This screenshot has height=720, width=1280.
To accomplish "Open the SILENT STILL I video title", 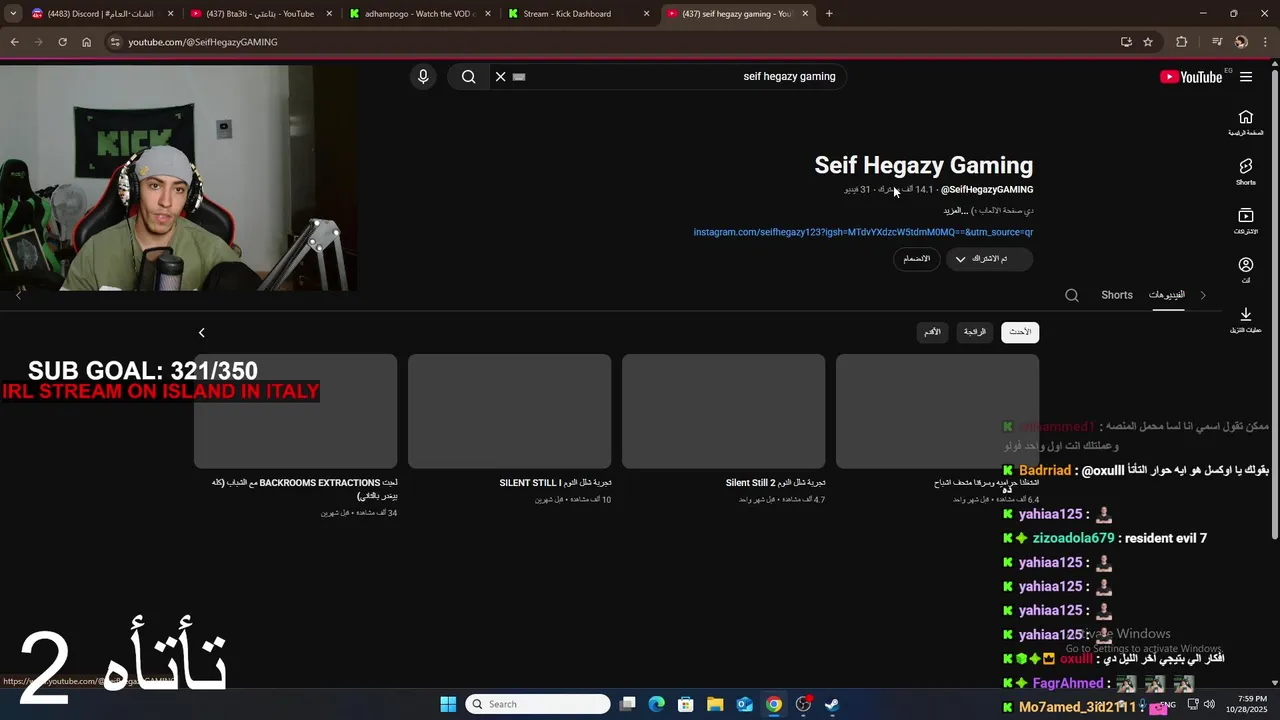I will 555,483.
